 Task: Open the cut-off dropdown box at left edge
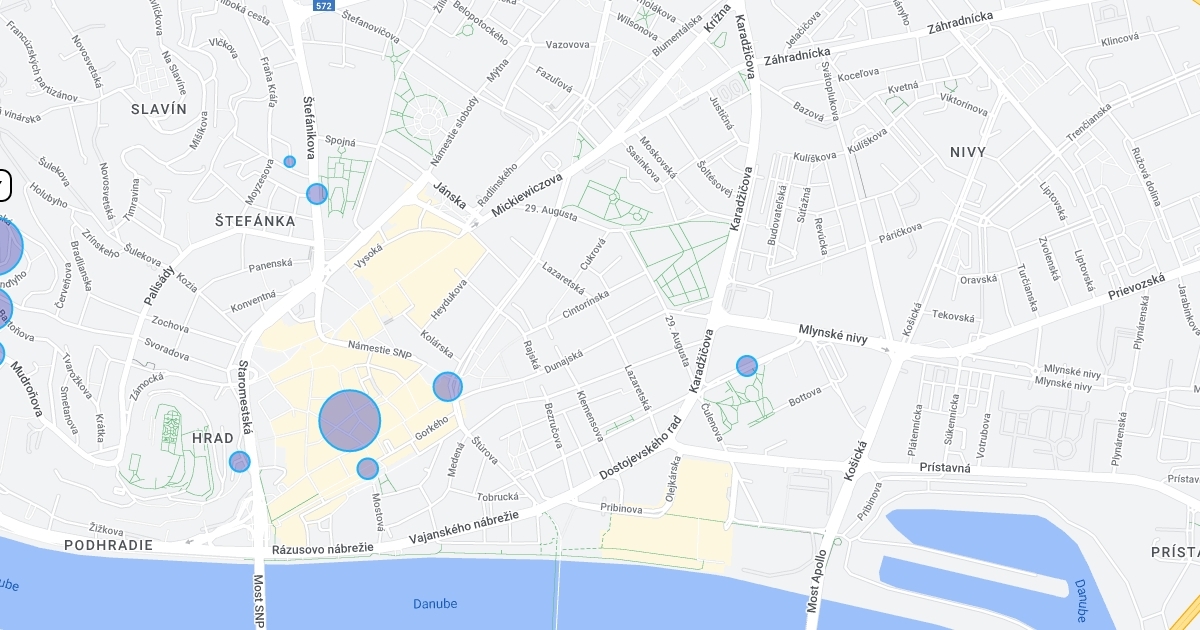pyautogui.click(x=4, y=184)
